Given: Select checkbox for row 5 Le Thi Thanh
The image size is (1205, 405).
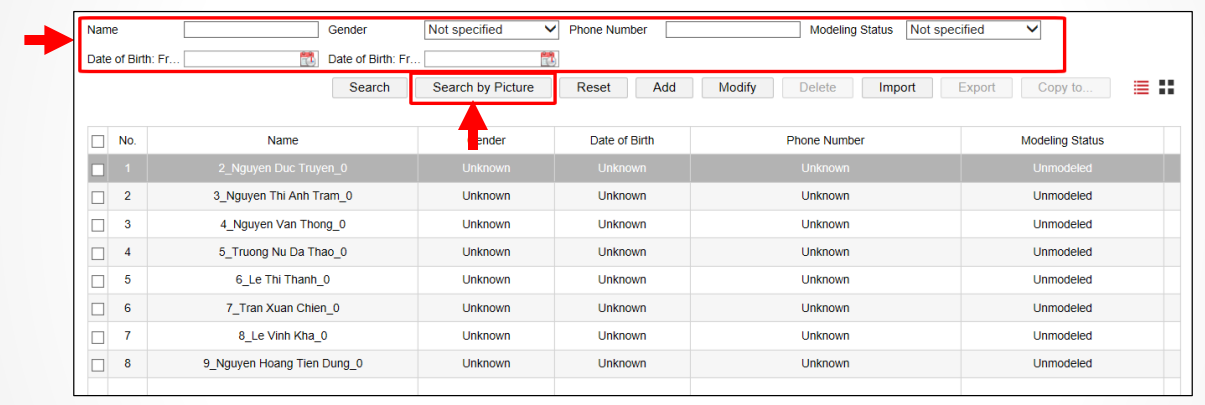Looking at the screenshot, I should tap(98, 281).
